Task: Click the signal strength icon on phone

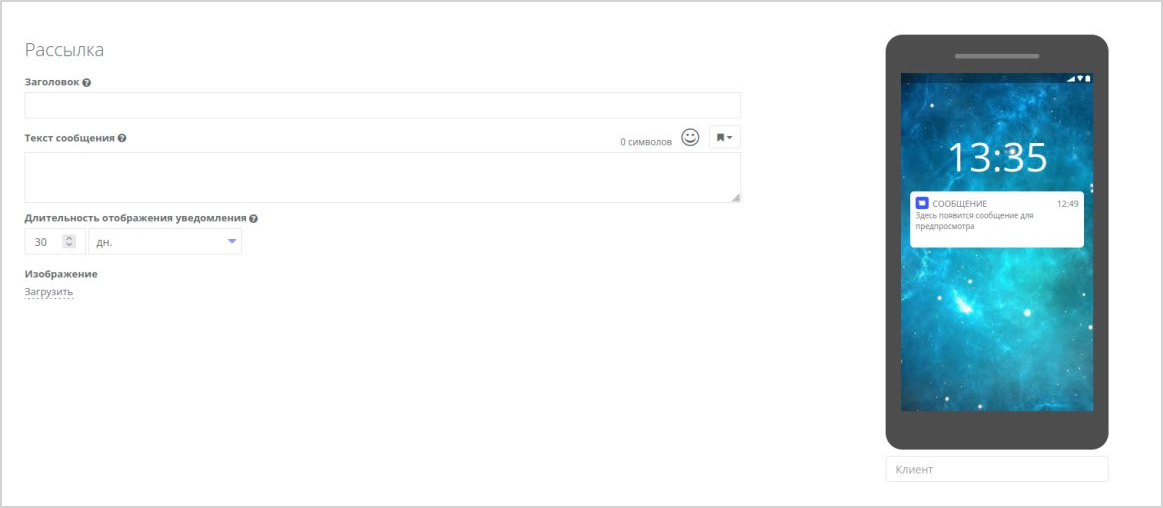Action: [x=1071, y=79]
